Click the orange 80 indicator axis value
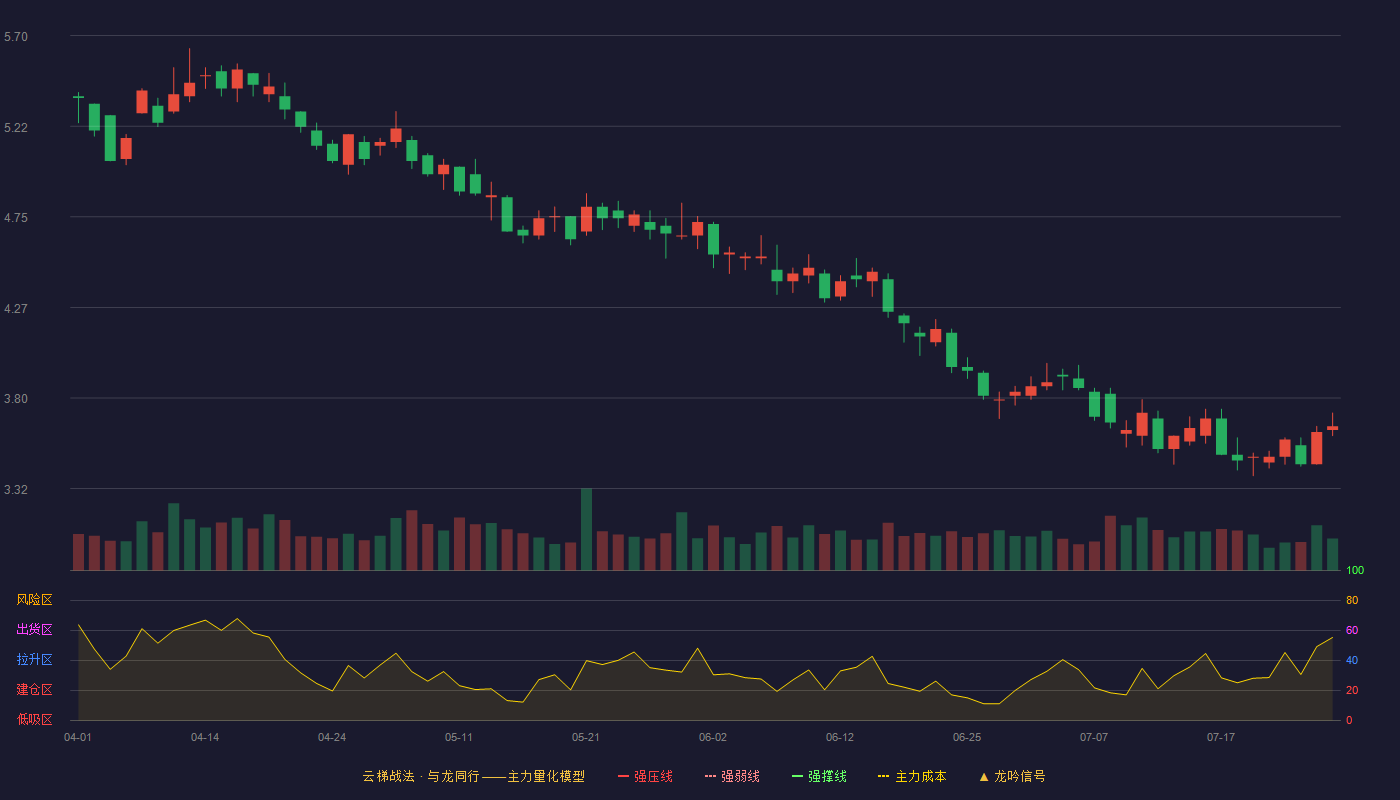Viewport: 1400px width, 800px height. click(1352, 600)
